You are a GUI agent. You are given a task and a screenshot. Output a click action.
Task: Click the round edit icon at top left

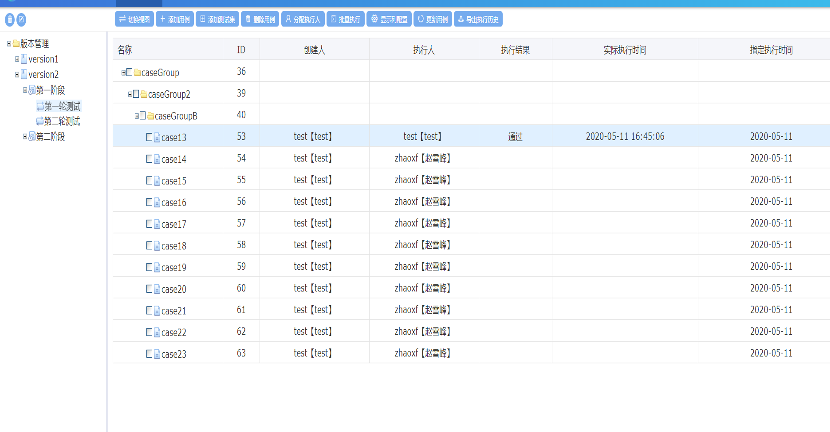point(22,19)
